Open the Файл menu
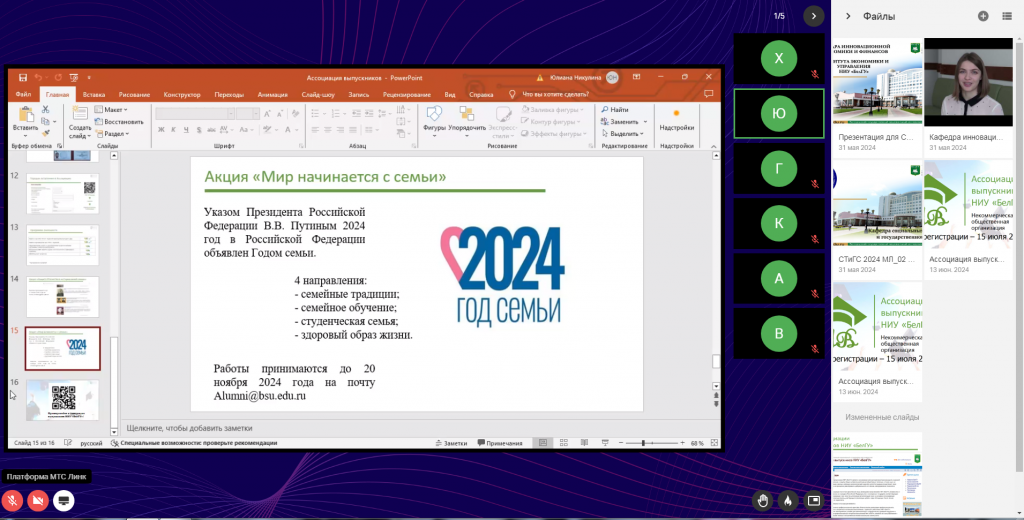This screenshot has height=520, width=1024. point(24,95)
